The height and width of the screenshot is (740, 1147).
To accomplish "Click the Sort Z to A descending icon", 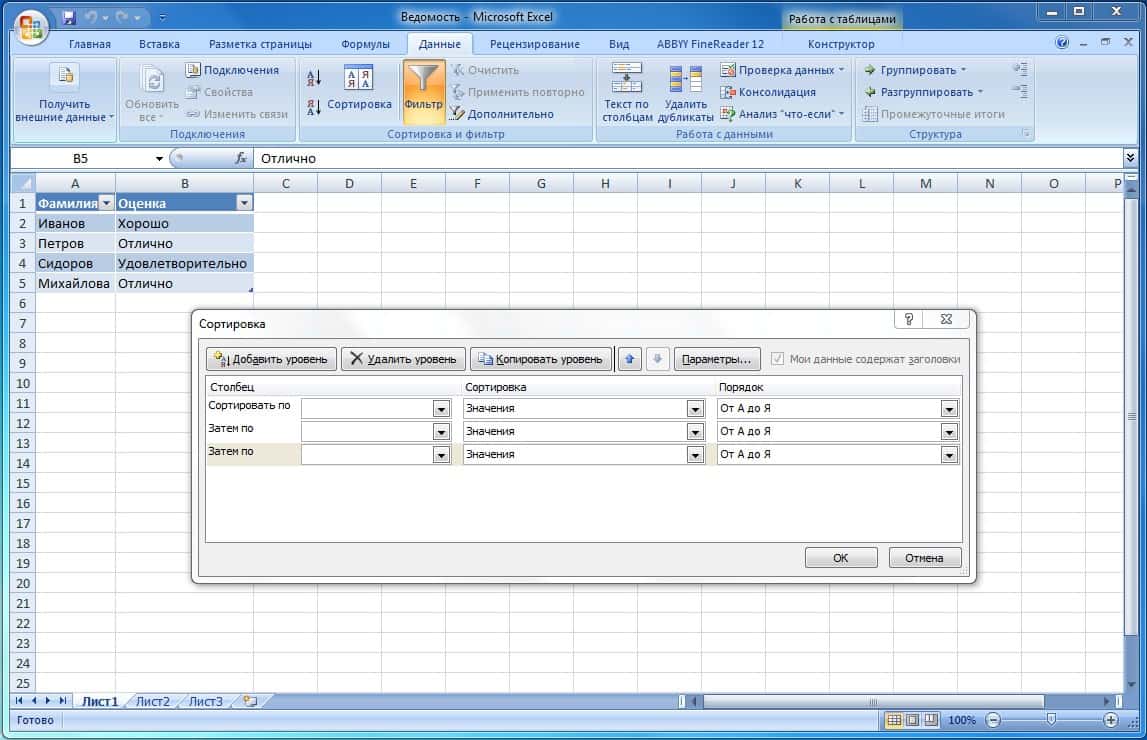I will coord(313,107).
